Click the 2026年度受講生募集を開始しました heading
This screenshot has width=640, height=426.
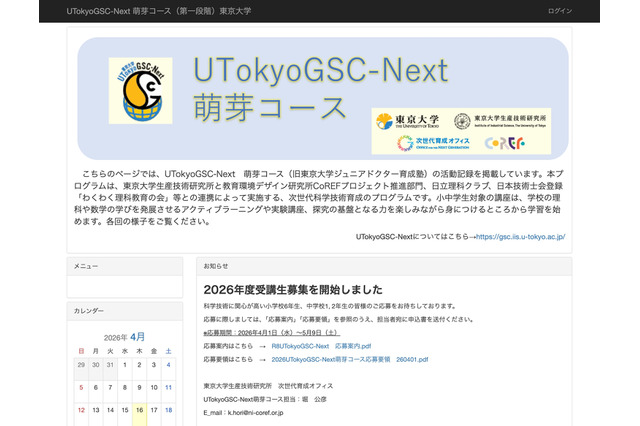[x=293, y=290]
